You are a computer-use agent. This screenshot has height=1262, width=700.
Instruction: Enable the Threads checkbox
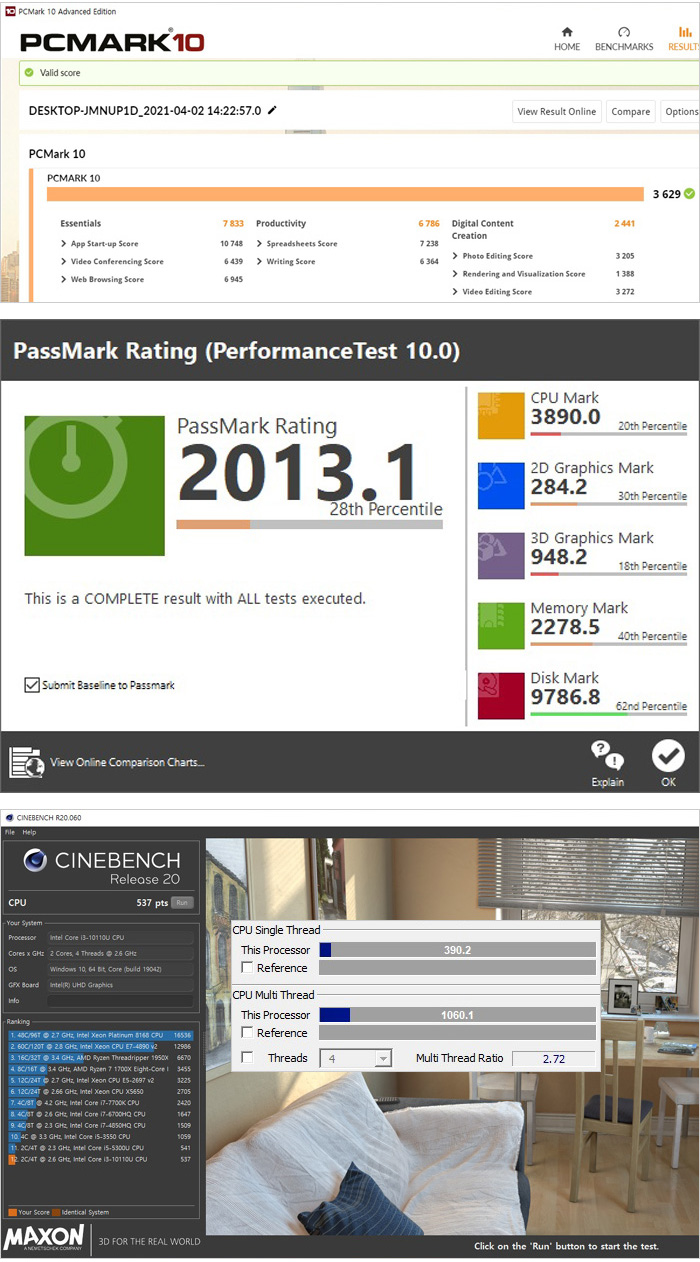coord(247,1057)
